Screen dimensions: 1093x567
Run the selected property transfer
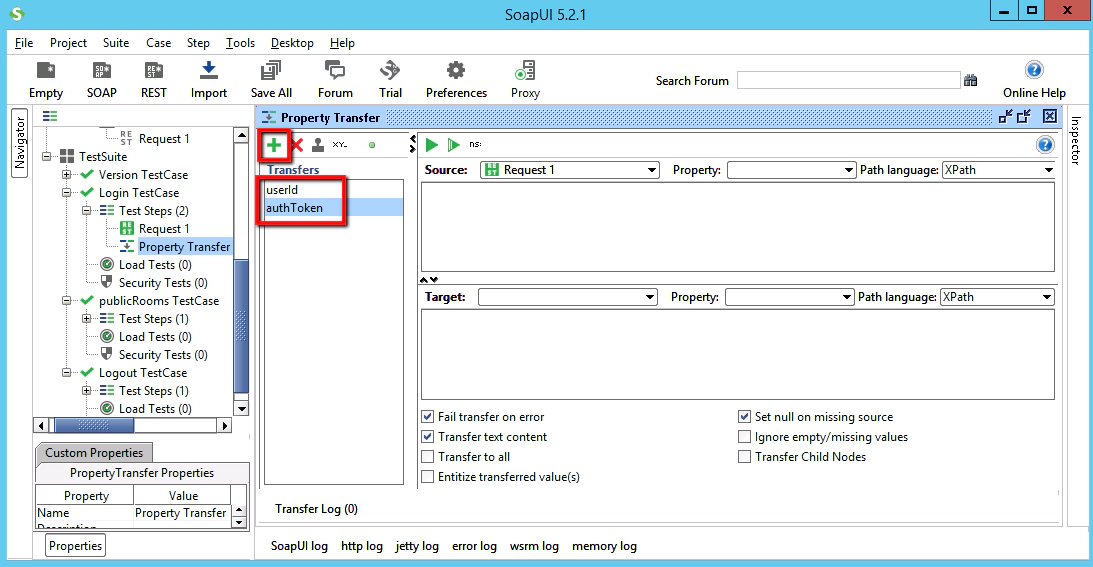pos(431,144)
